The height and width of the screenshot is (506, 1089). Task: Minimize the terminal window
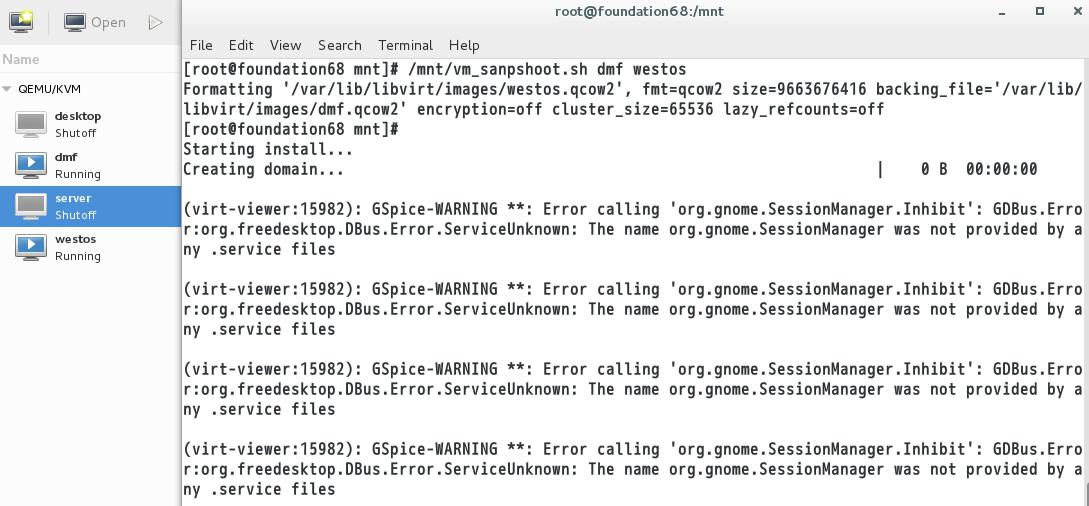click(x=1002, y=12)
